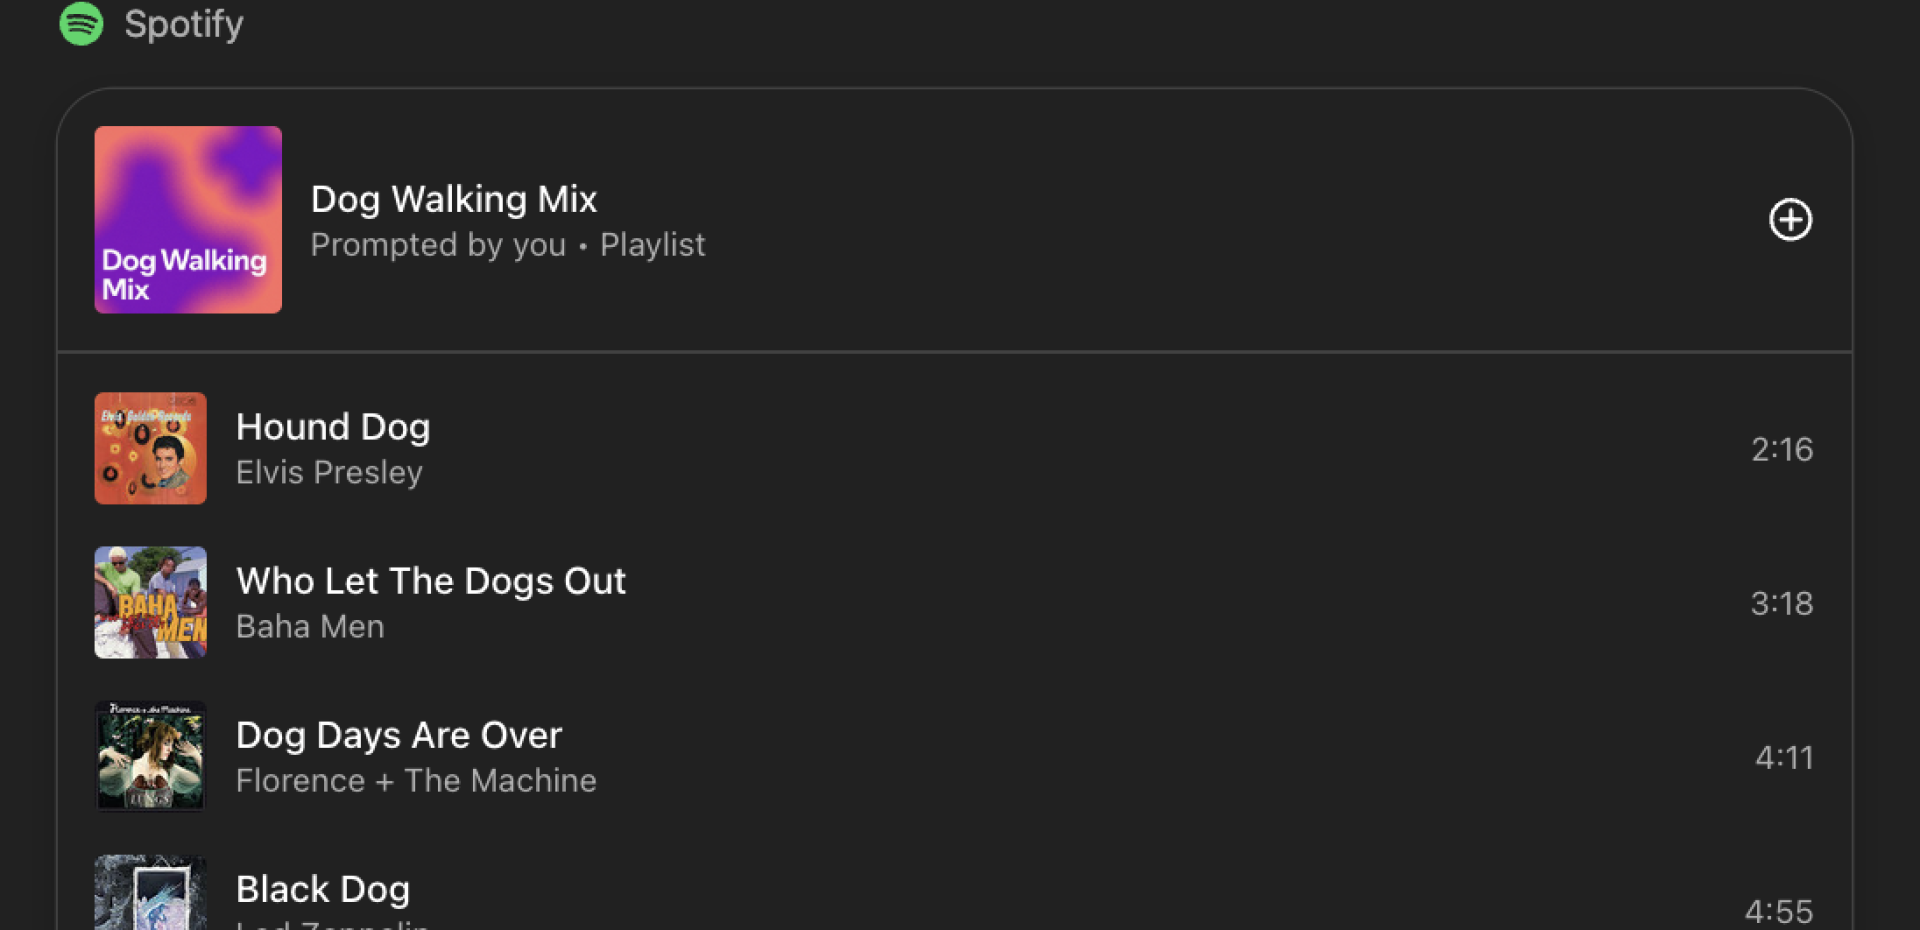Select the Black Dog album artwork
Image resolution: width=1920 pixels, height=930 pixels.
[151, 895]
